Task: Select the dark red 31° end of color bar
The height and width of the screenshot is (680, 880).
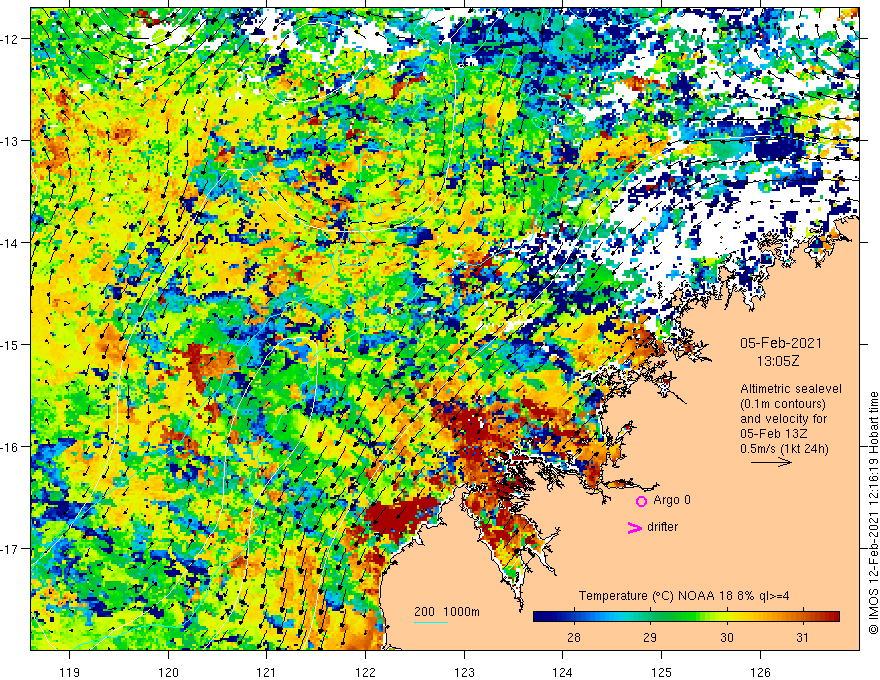Action: [x=833, y=617]
